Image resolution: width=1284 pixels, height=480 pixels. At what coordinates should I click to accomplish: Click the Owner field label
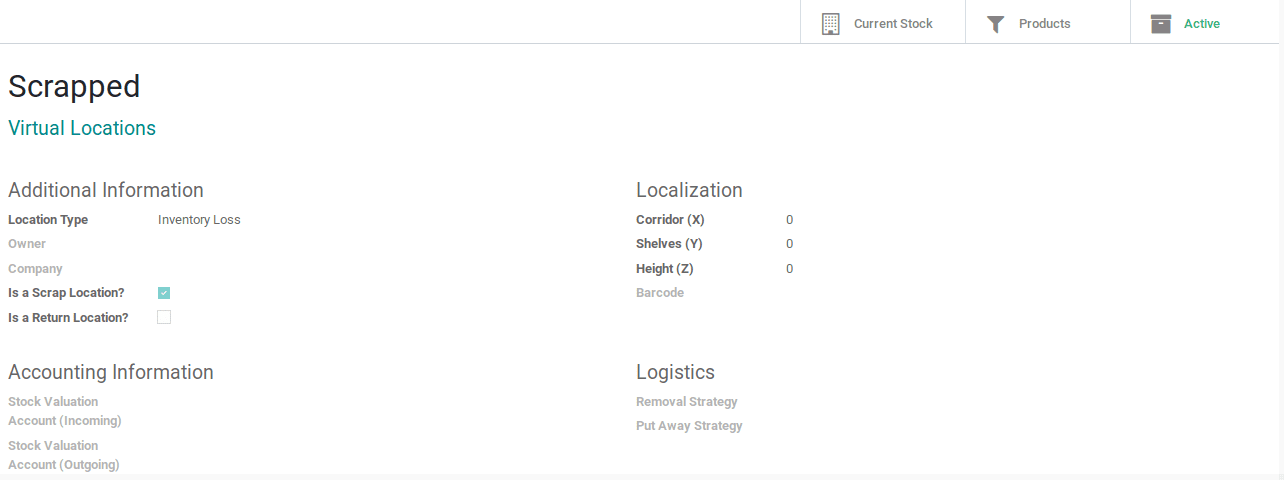pyautogui.click(x=27, y=244)
